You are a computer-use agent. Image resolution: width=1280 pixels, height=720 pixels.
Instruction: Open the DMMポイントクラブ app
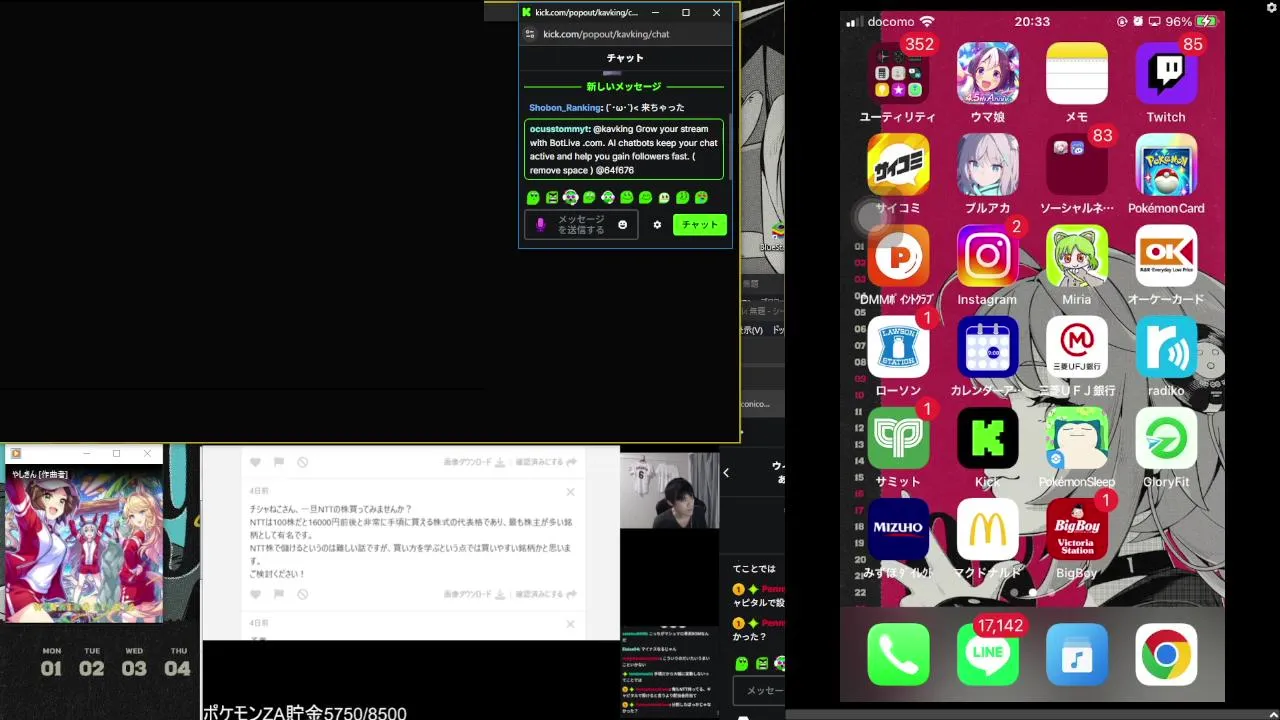[898, 256]
